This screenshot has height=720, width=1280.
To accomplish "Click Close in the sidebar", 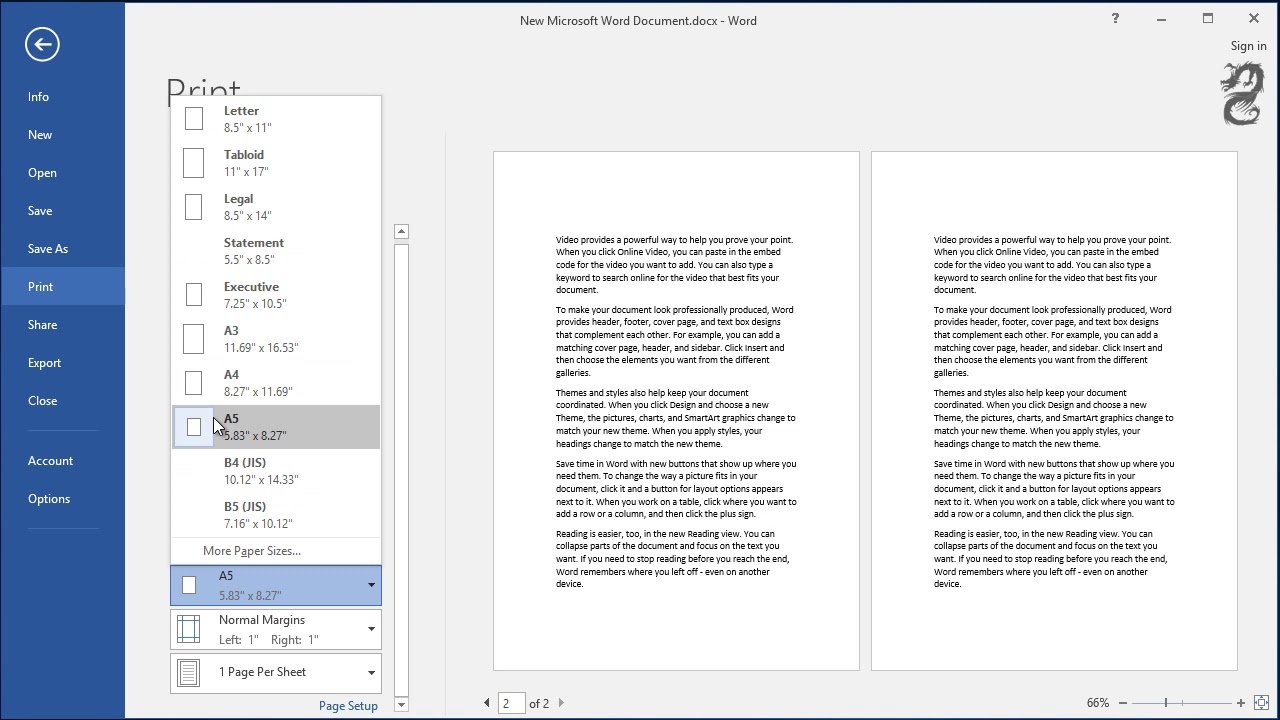I will tap(62, 401).
